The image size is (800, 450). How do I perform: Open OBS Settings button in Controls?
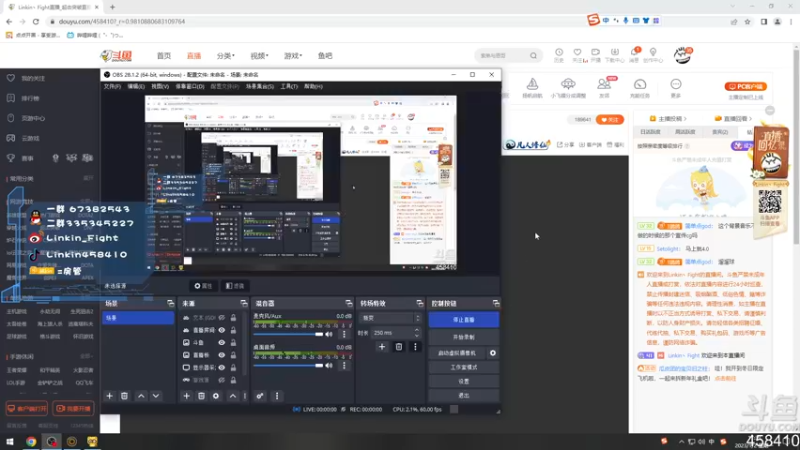463,381
